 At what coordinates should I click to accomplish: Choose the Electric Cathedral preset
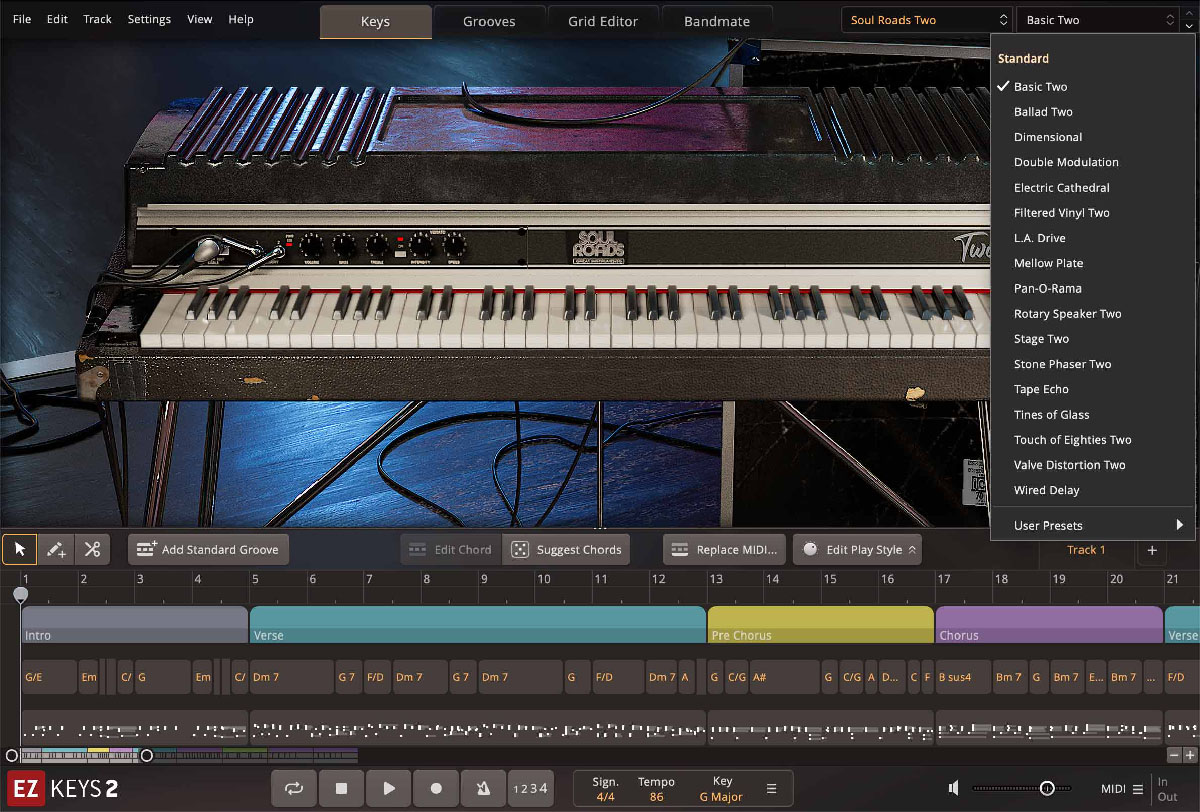[1094, 188]
